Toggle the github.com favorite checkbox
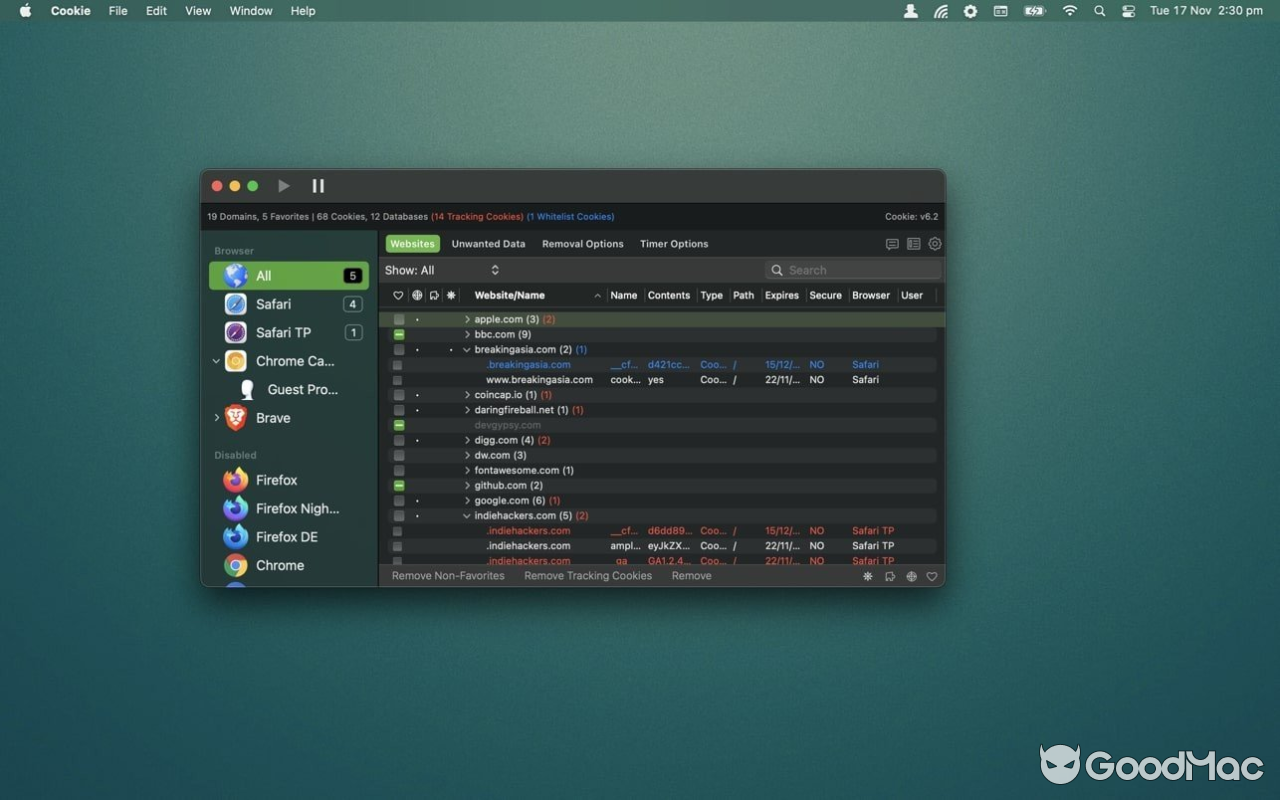 pyautogui.click(x=399, y=486)
